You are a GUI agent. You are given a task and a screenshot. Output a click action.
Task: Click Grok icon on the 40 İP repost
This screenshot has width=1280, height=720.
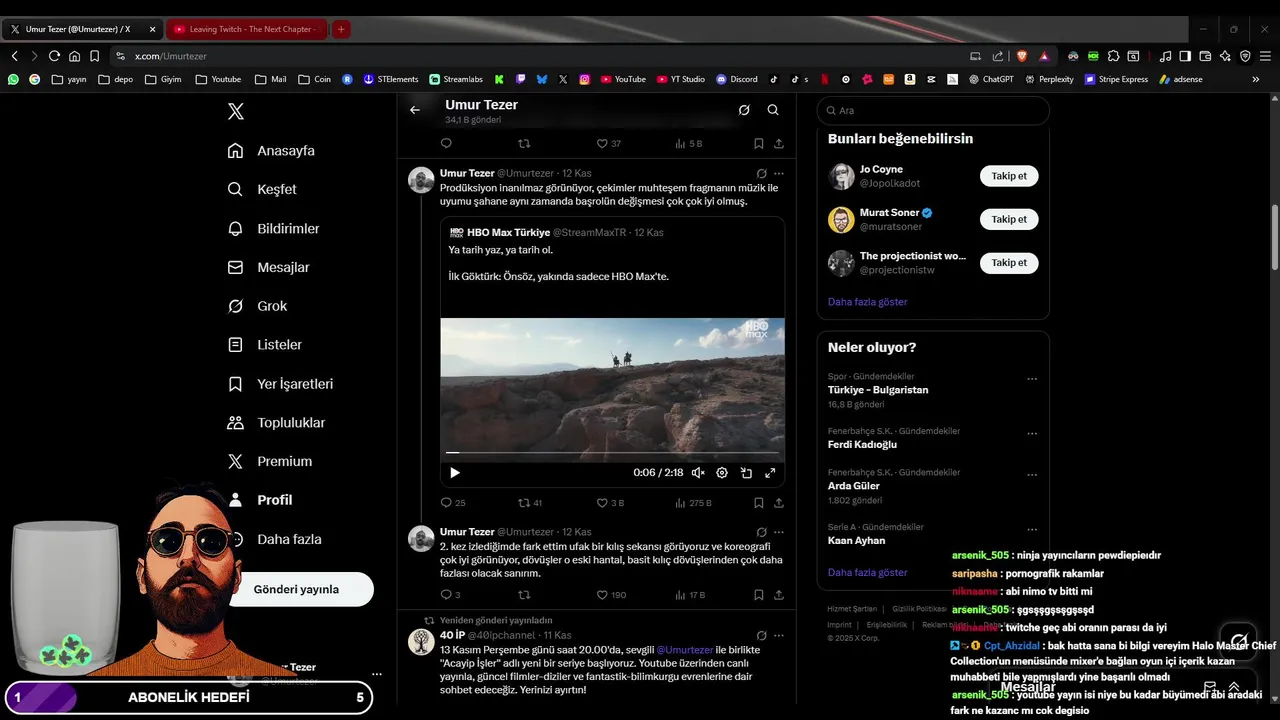coord(762,635)
